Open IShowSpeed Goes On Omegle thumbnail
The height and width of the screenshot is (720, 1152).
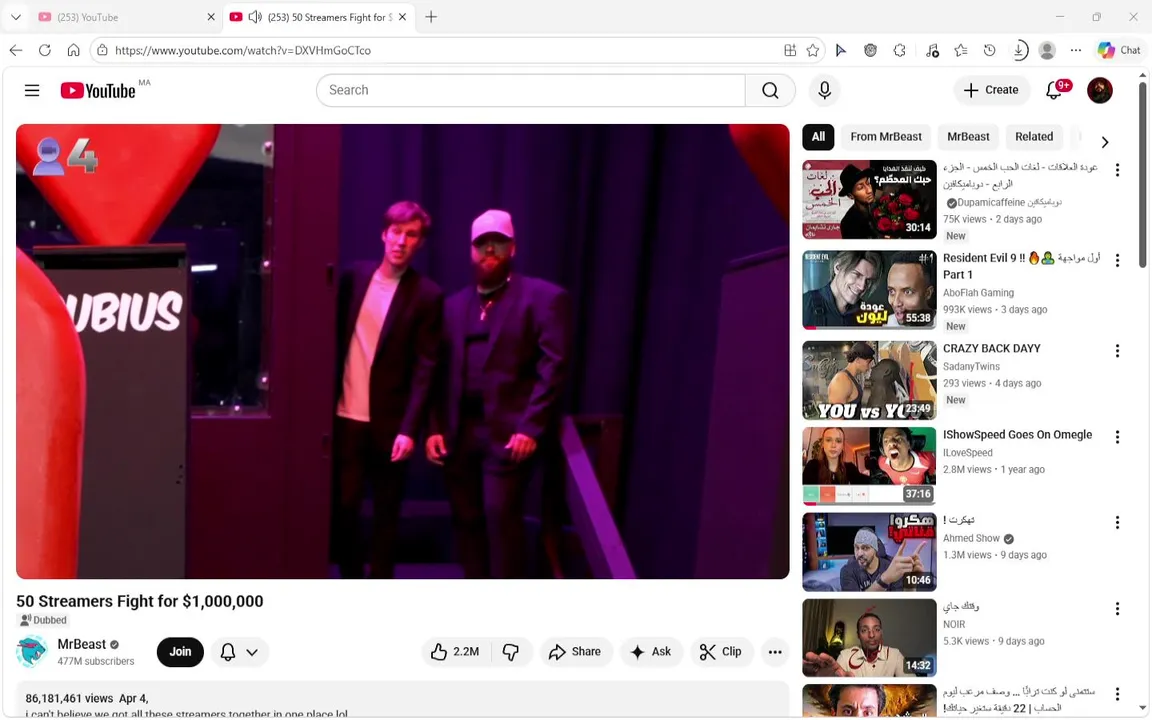(x=869, y=467)
